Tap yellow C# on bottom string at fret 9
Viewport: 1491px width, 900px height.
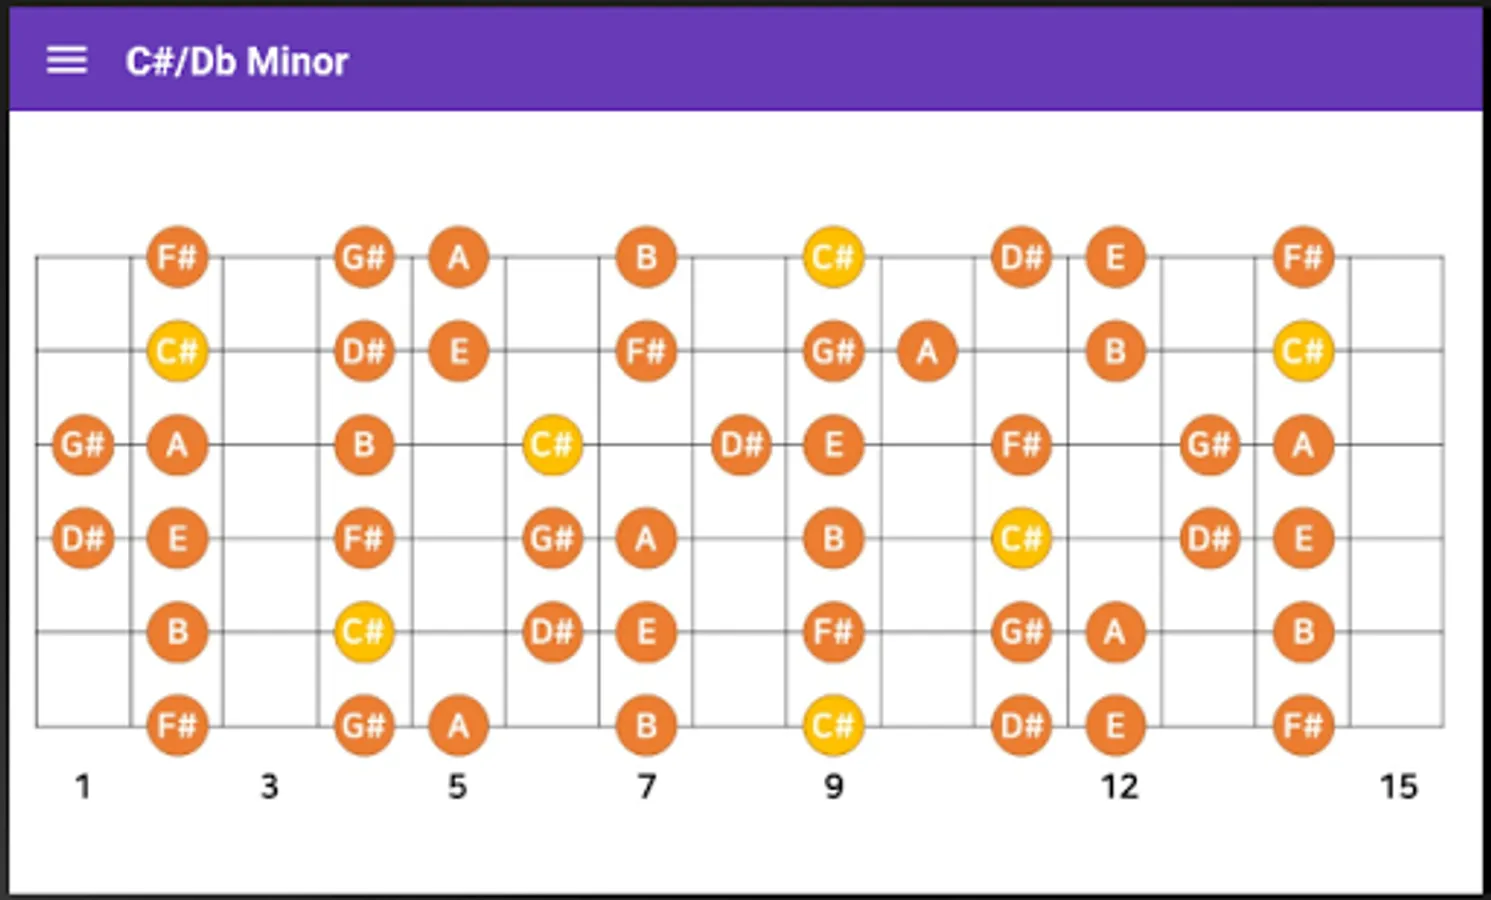coord(833,725)
